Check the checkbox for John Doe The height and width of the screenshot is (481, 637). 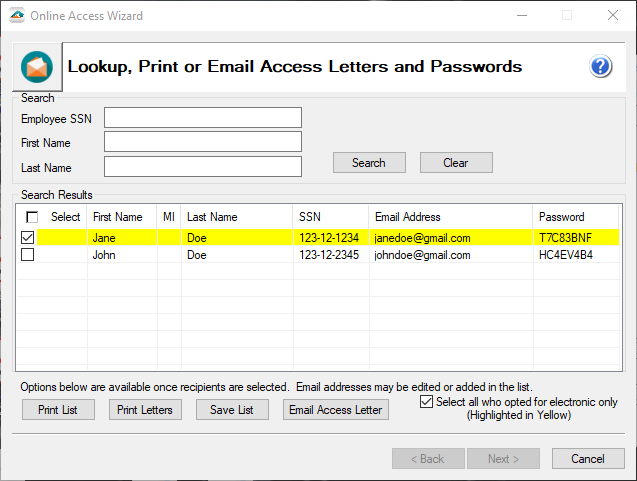[28, 255]
